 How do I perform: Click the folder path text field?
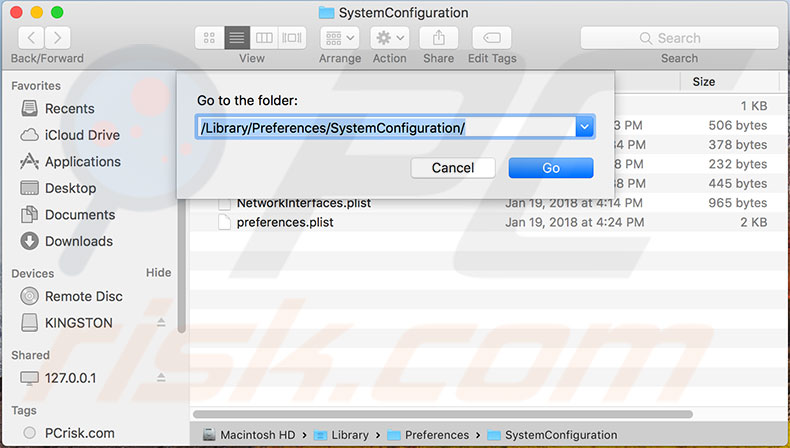click(385, 127)
